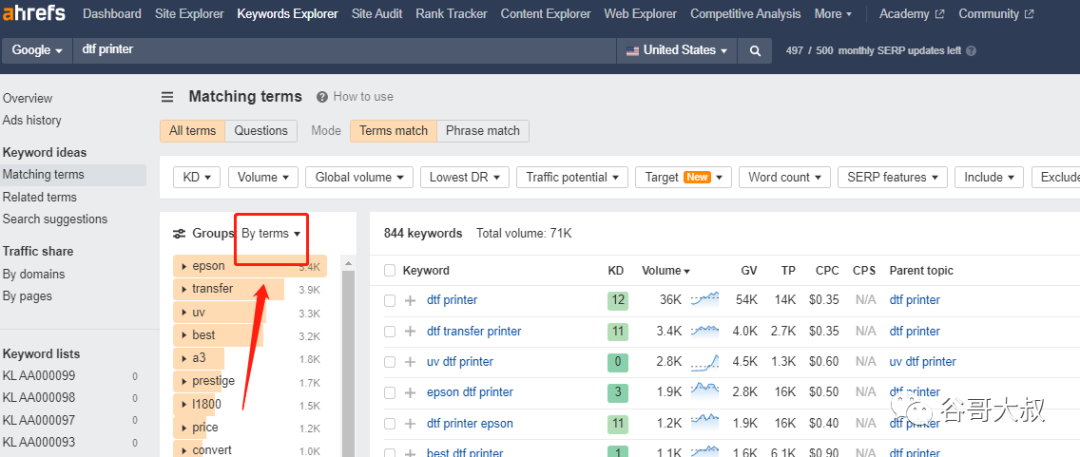Click plus icon next to dtf printer epson
The width and height of the screenshot is (1080, 457).
411,423
